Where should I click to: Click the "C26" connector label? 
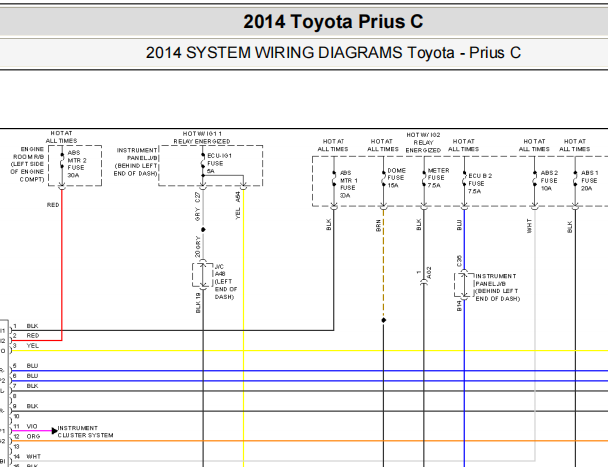click(x=459, y=261)
